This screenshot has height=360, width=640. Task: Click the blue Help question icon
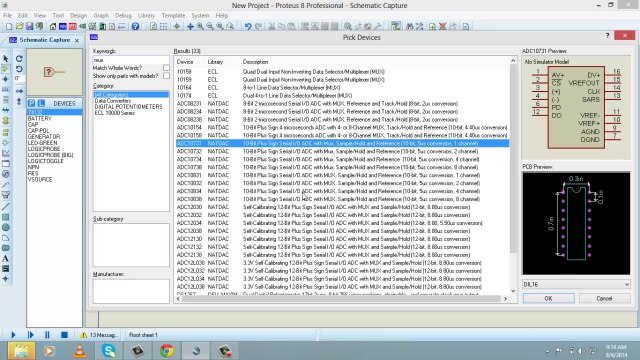click(x=135, y=26)
